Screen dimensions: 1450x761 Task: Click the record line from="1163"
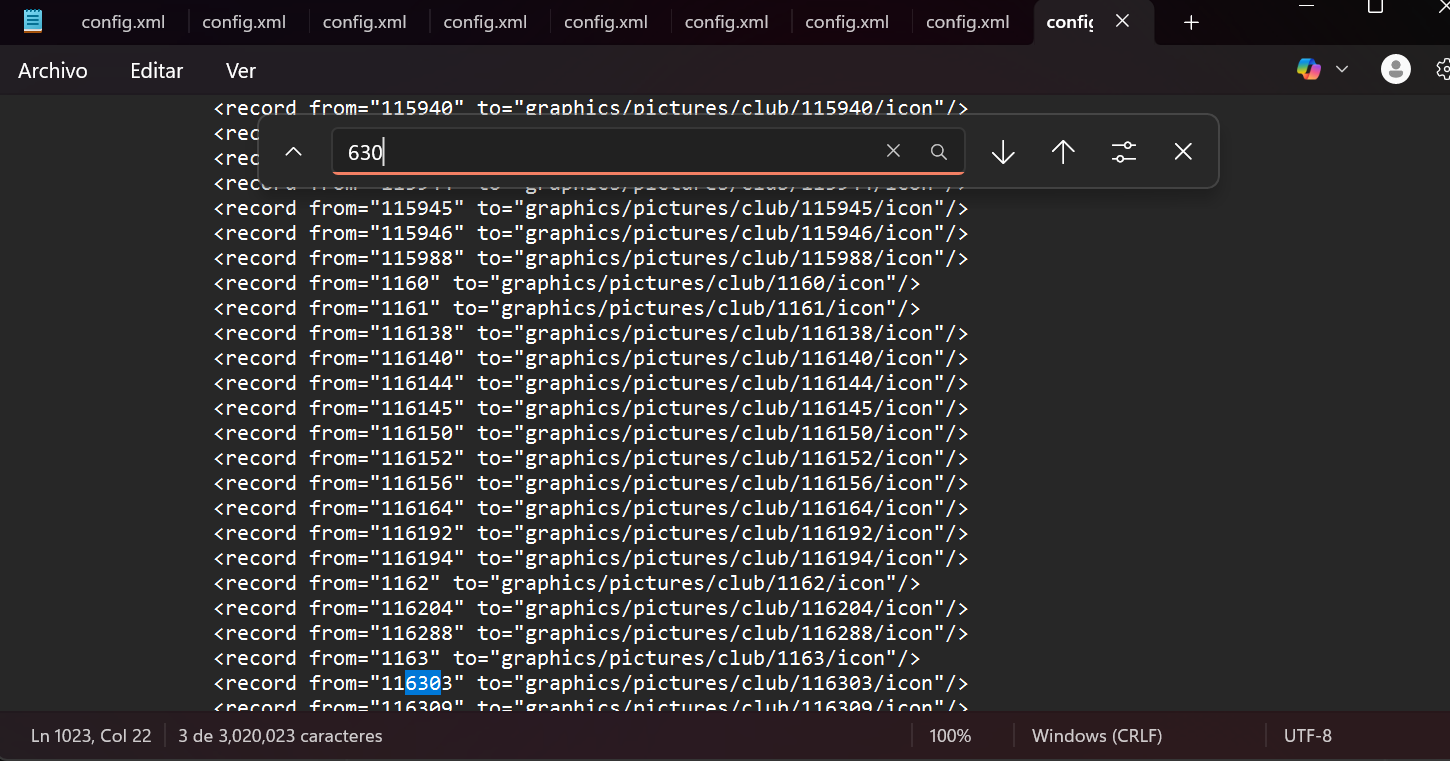(x=567, y=658)
